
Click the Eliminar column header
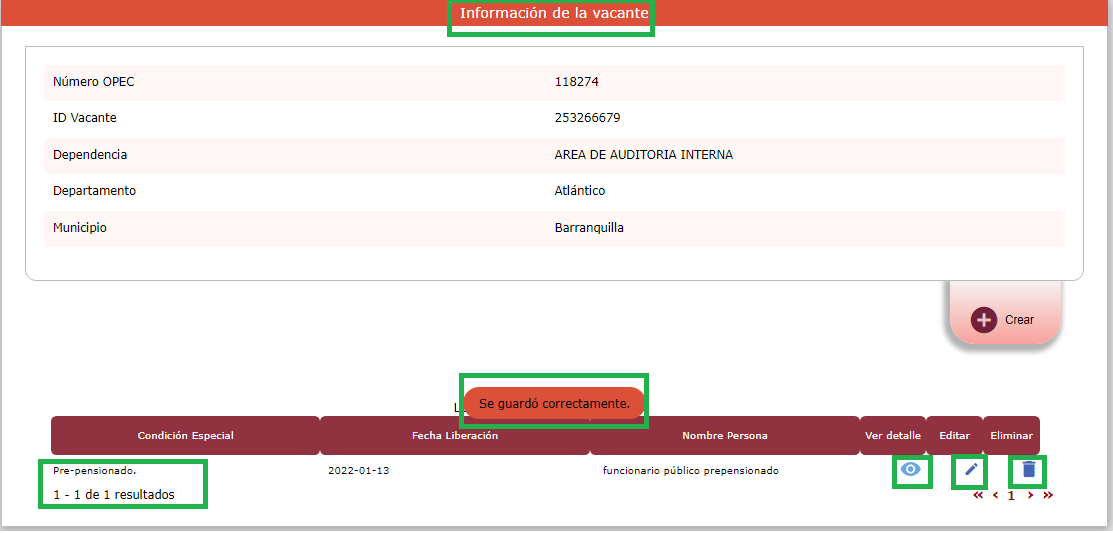pos(1011,436)
